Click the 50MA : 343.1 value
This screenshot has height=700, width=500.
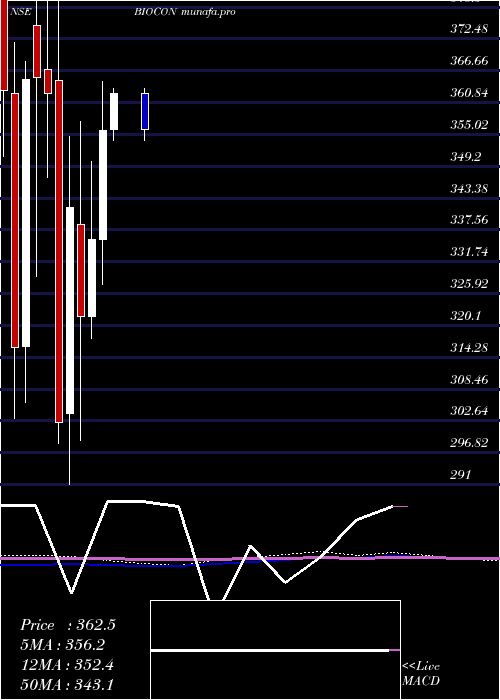click(x=69, y=685)
